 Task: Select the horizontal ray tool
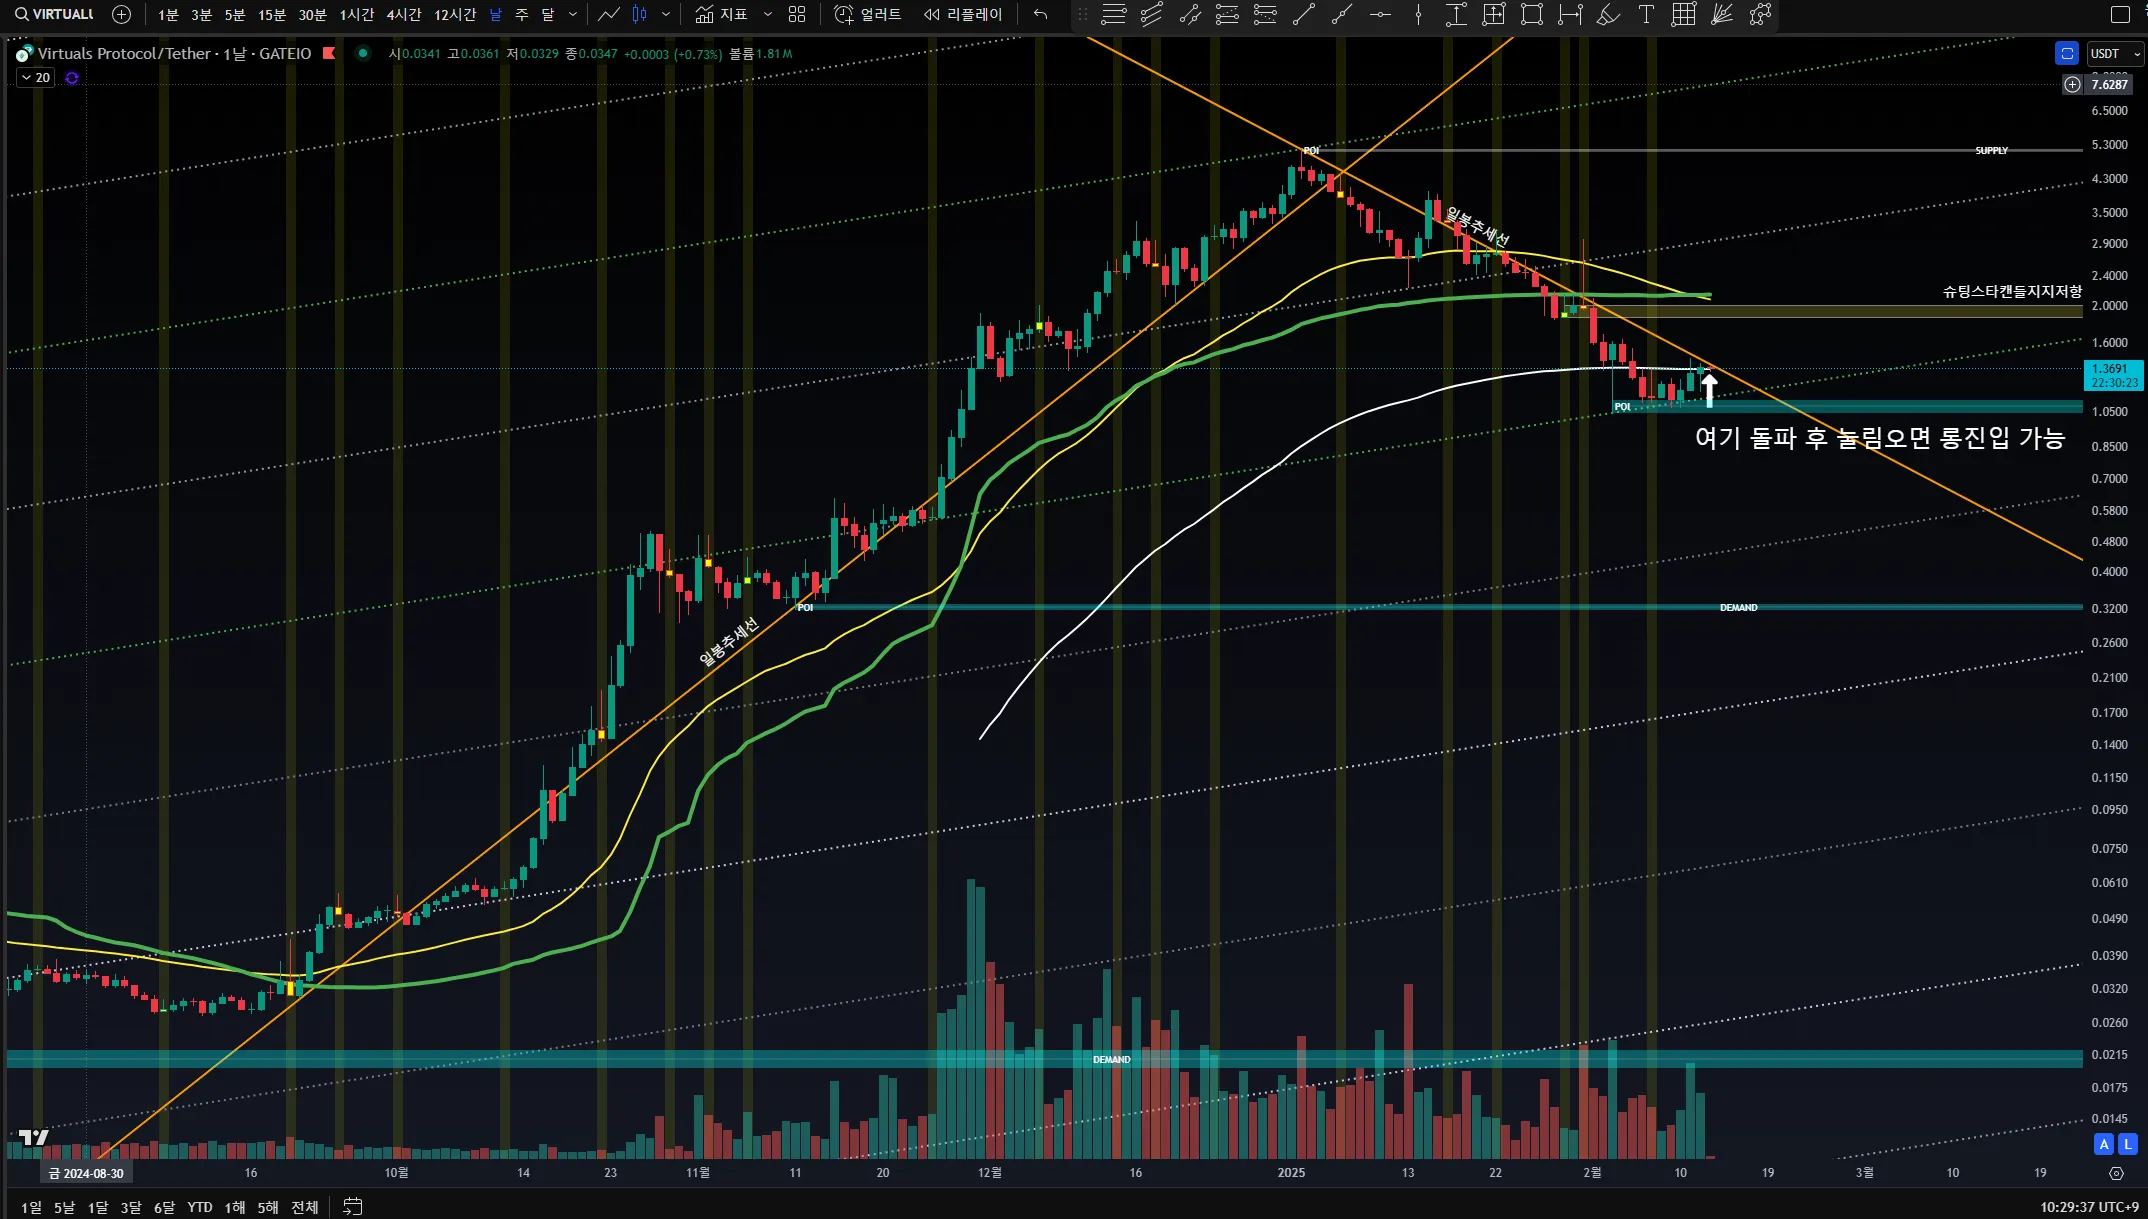(1380, 14)
